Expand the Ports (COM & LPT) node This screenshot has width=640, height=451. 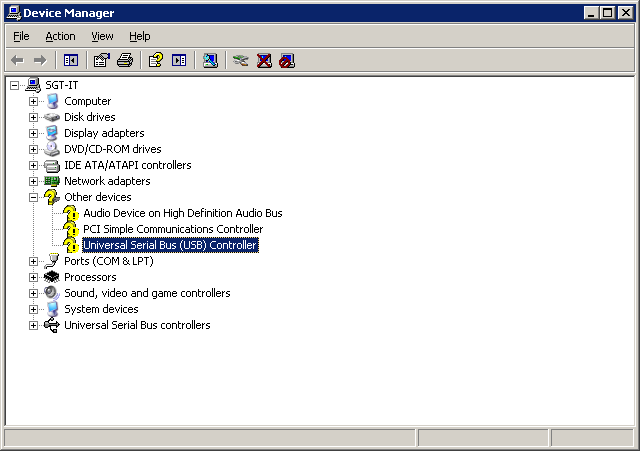tap(33, 261)
